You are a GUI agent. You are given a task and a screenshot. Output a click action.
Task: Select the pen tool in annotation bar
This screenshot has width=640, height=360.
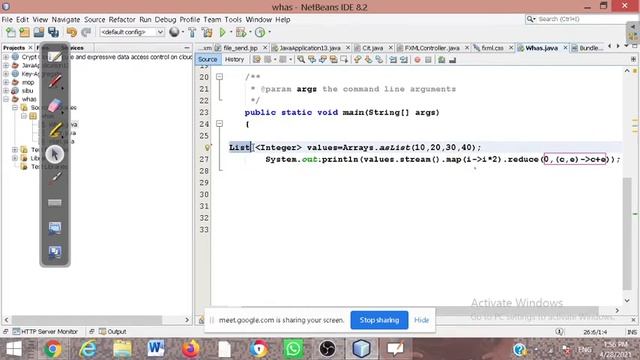point(55,81)
